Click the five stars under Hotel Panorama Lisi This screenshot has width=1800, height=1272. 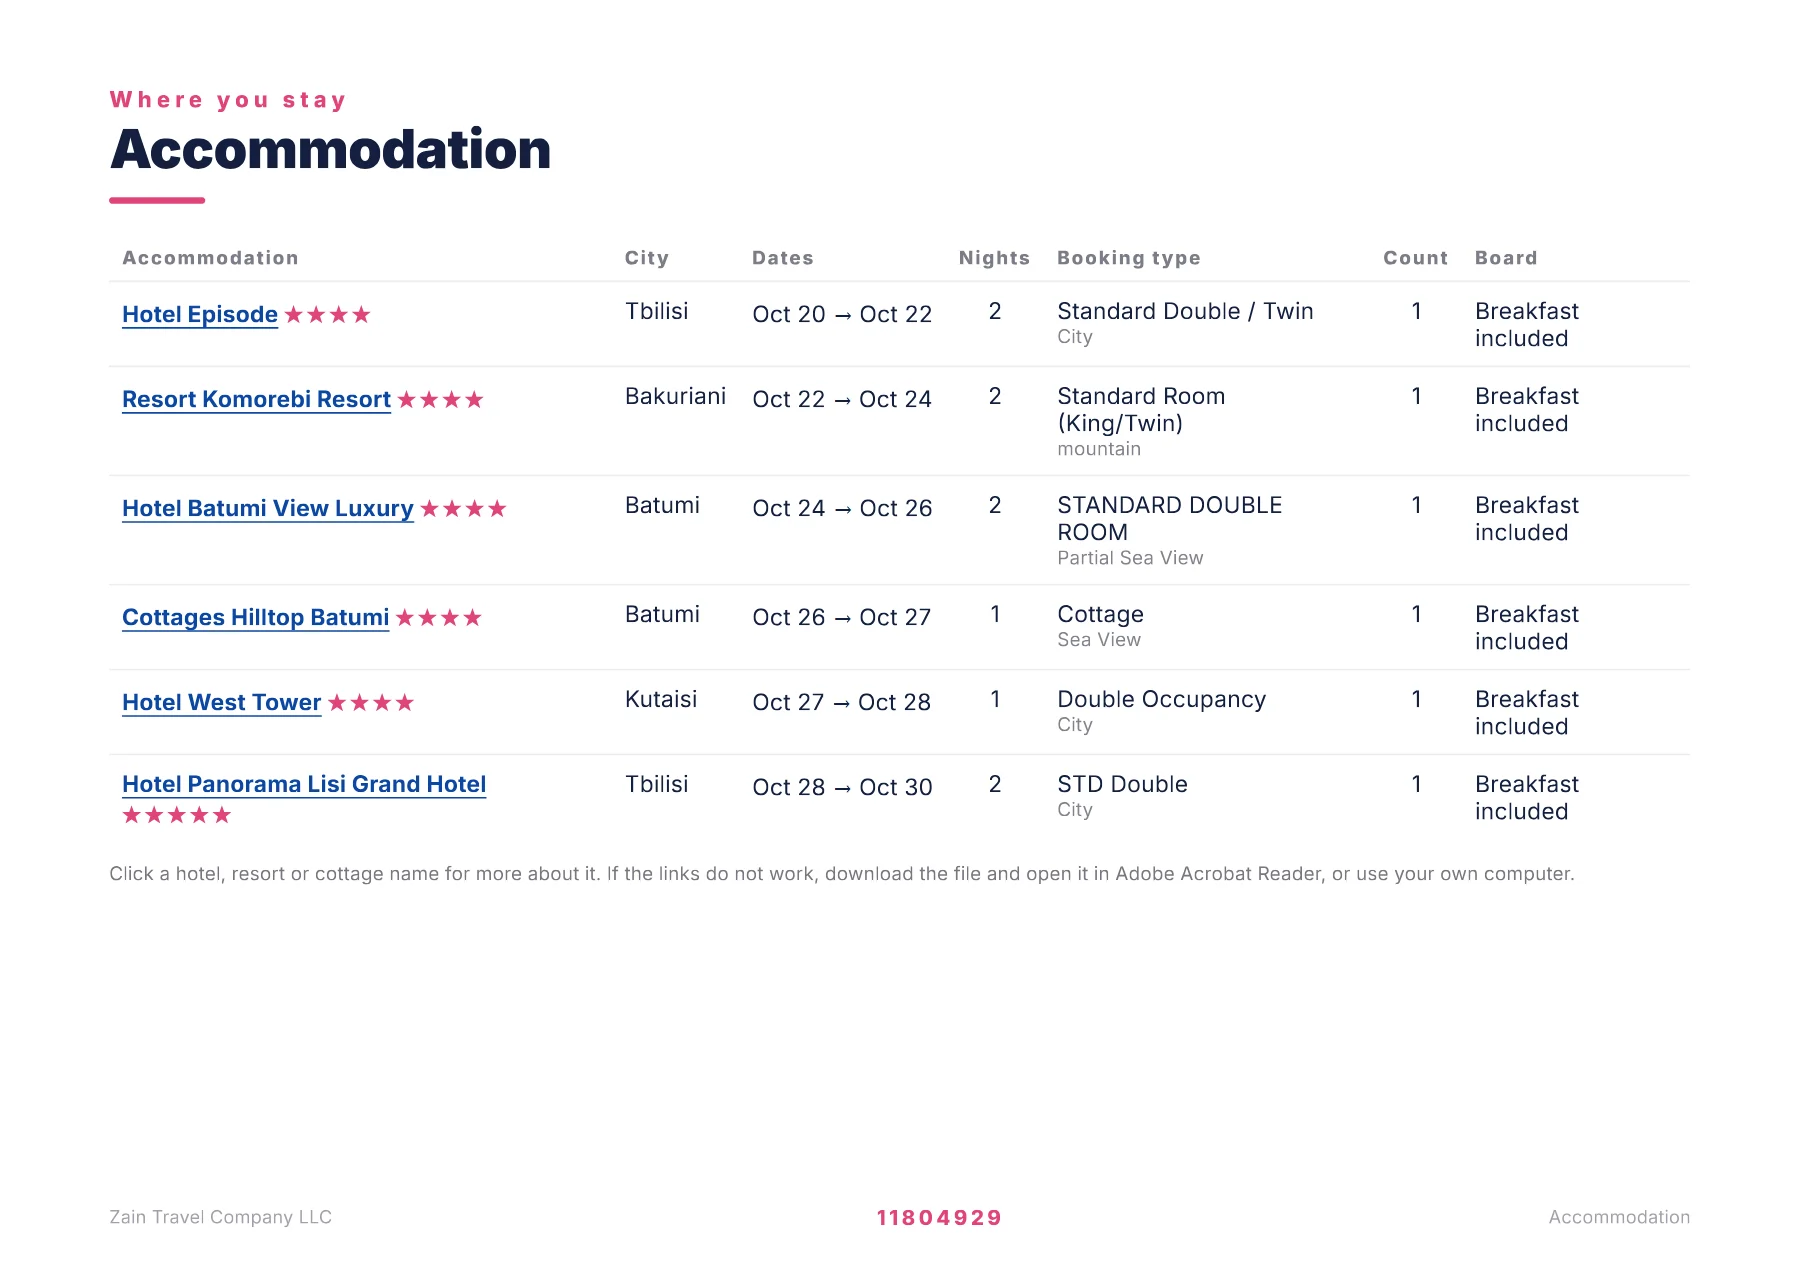(177, 815)
